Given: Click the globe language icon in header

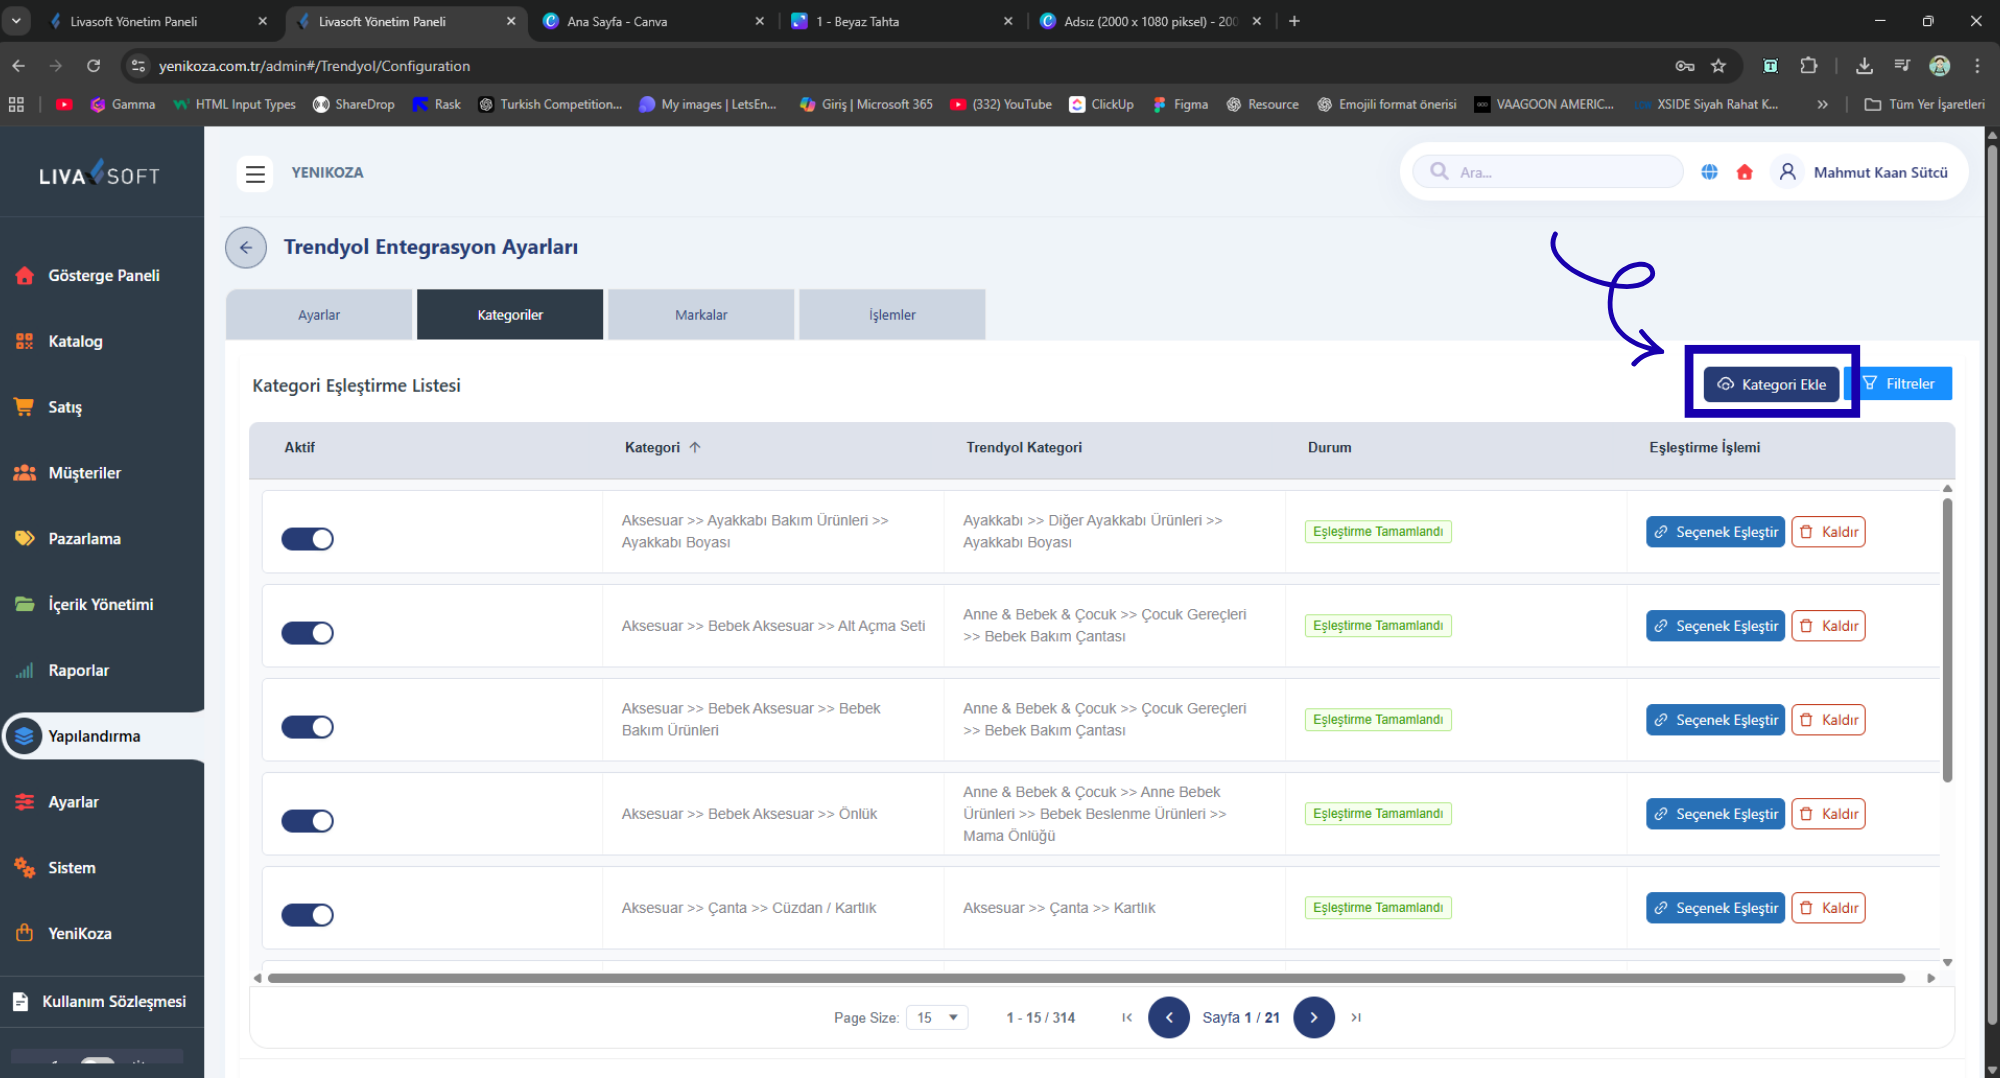Looking at the screenshot, I should pyautogui.click(x=1709, y=172).
